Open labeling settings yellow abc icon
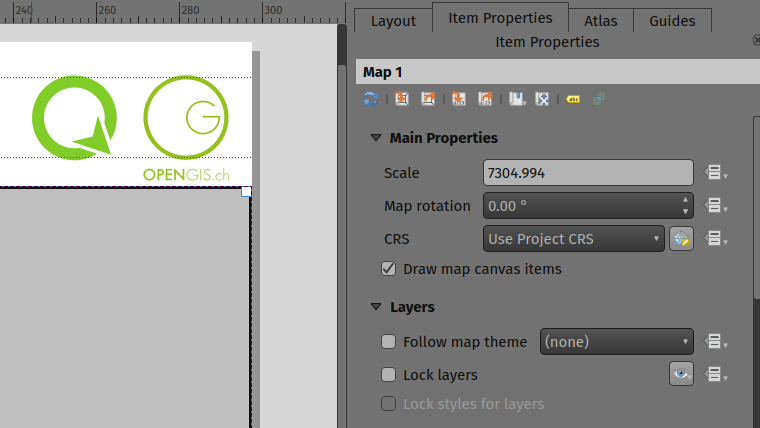The image size is (760, 428). point(573,99)
